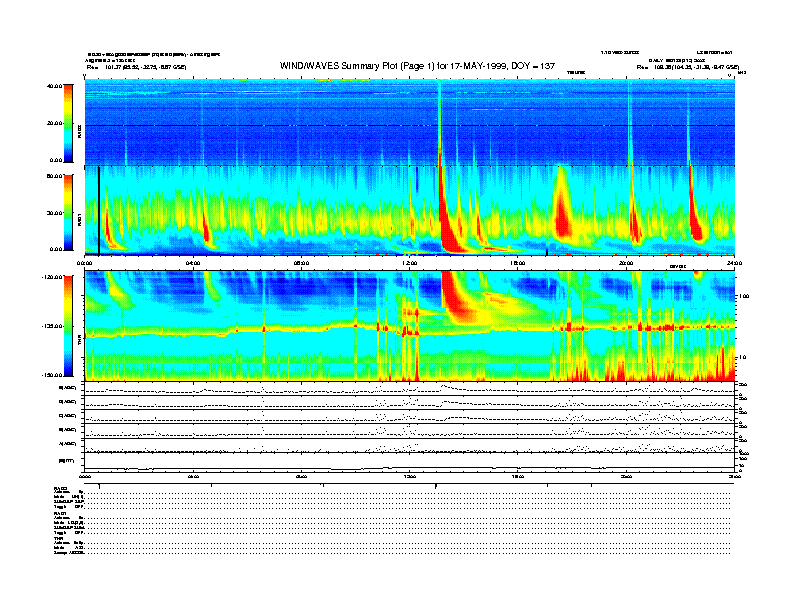Click the 20.00 tick on RAD2 color bar

54,123
